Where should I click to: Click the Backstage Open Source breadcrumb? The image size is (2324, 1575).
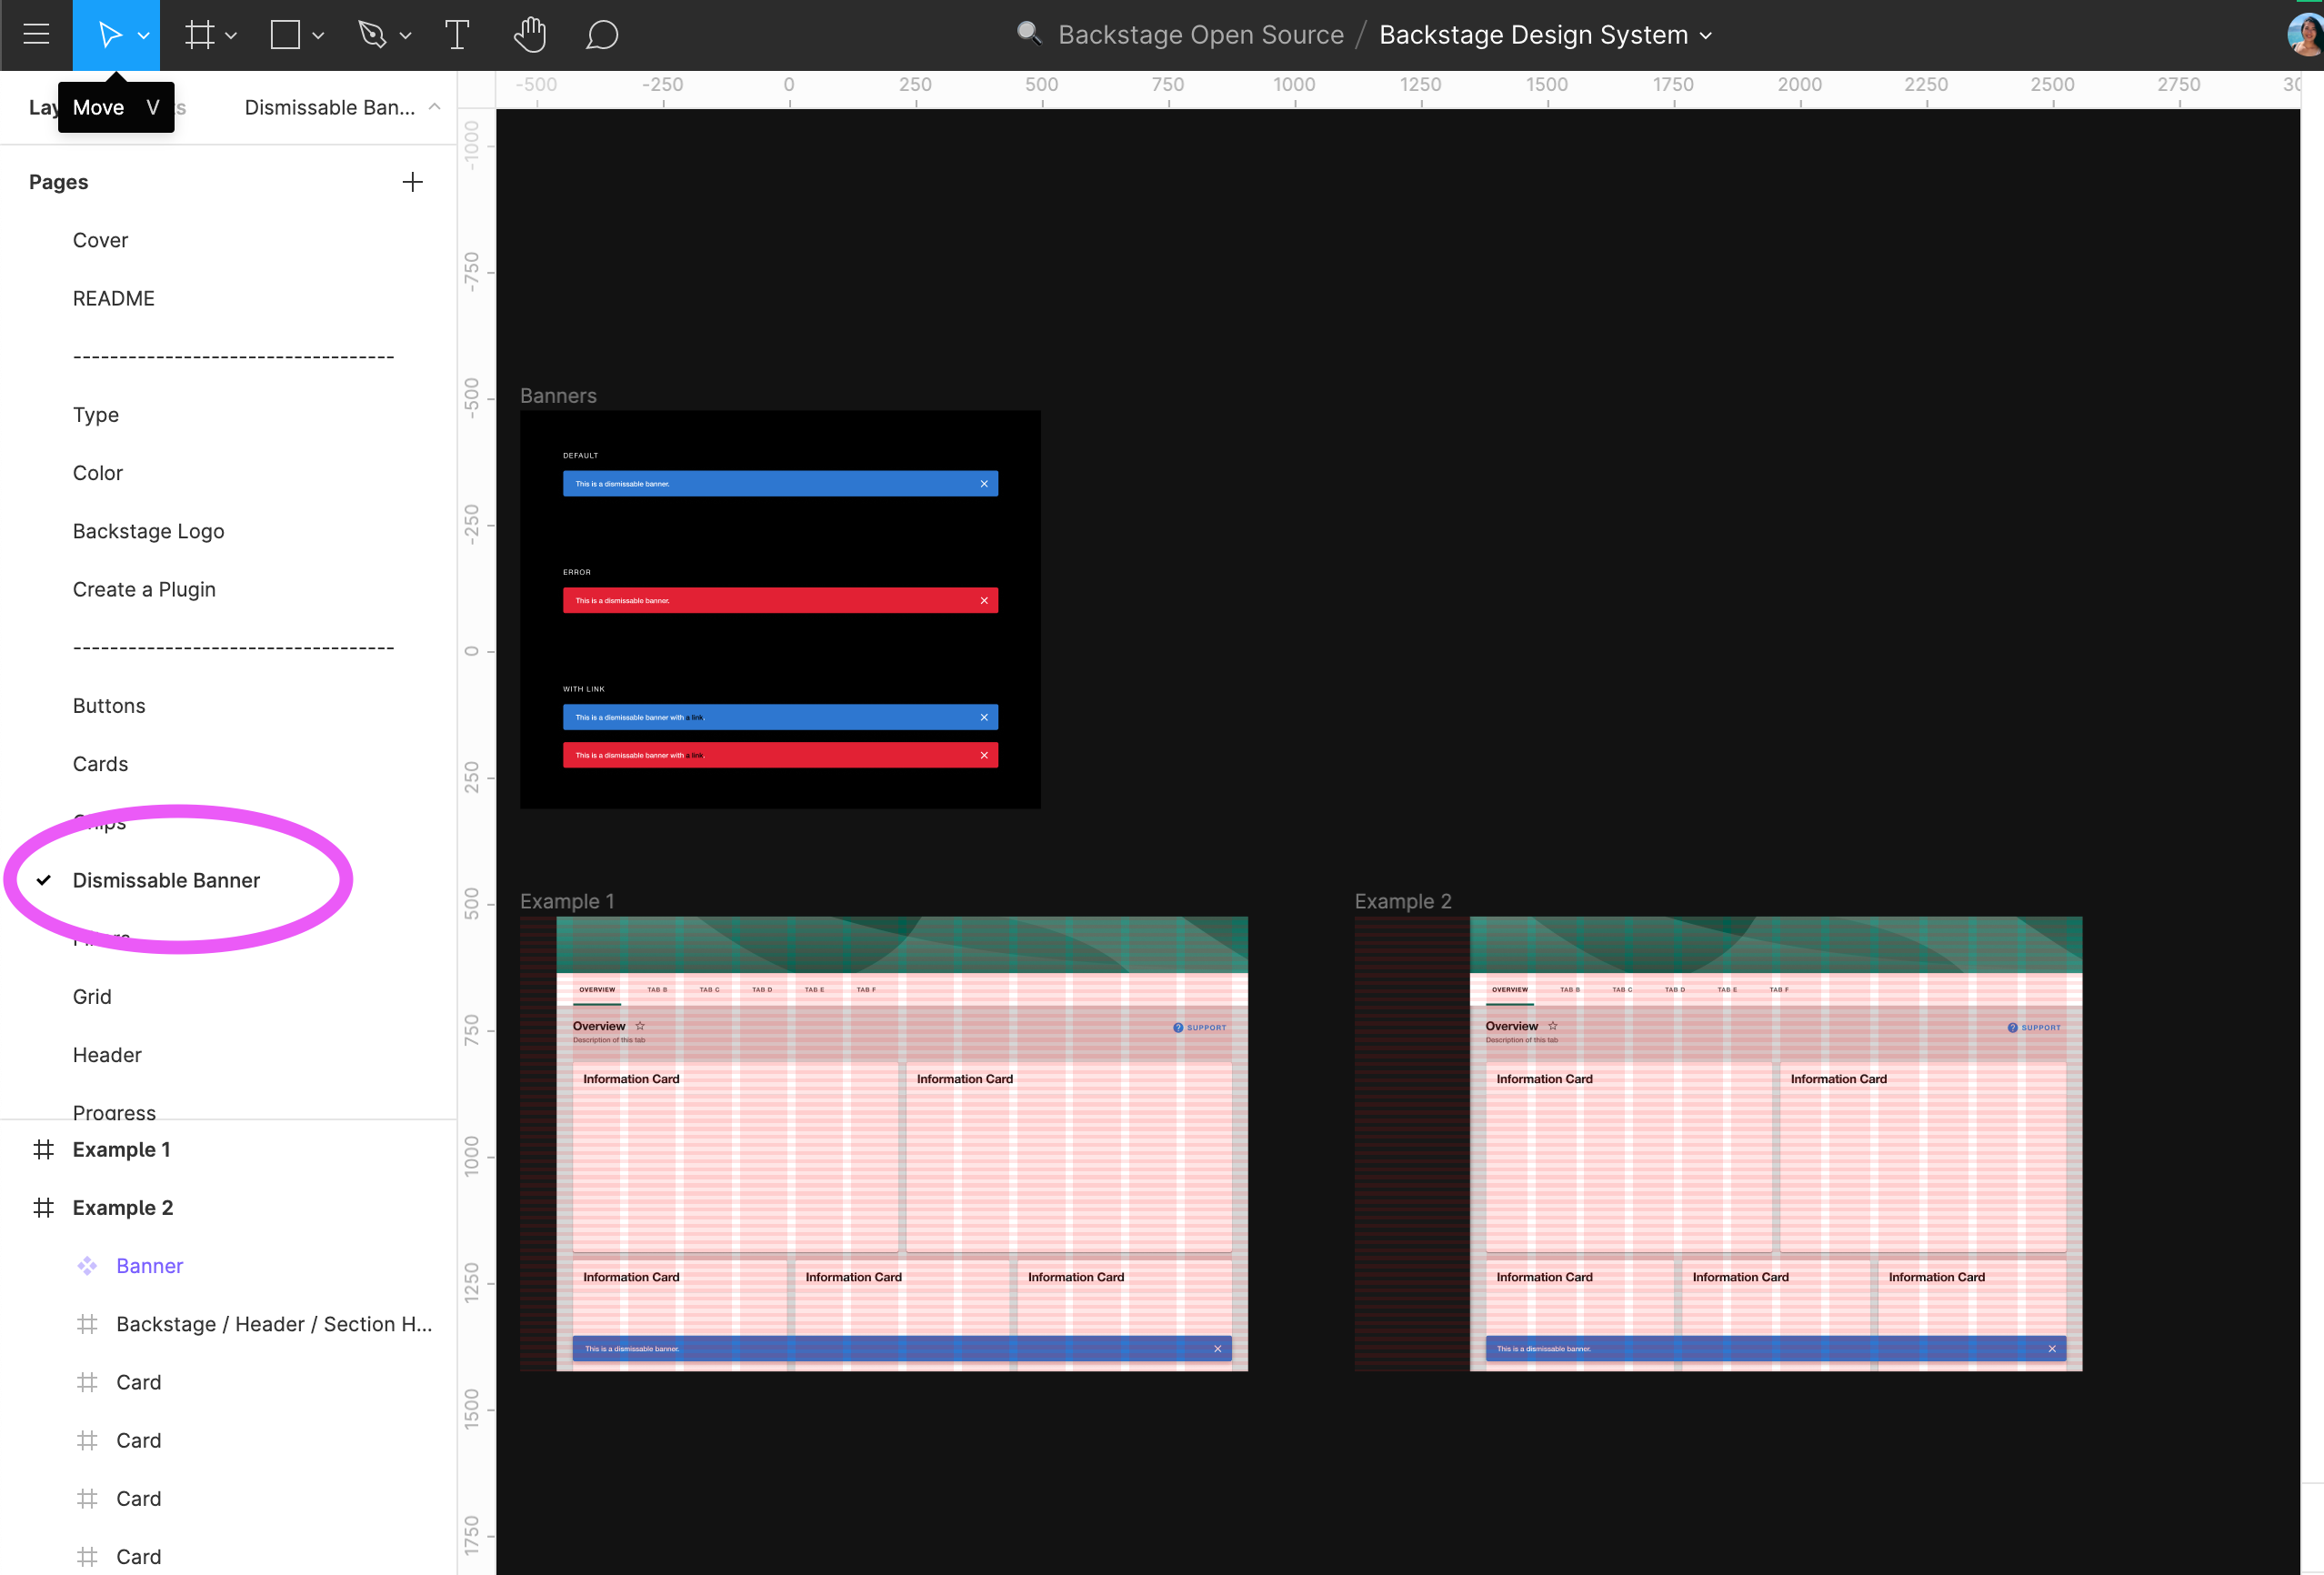pos(1200,33)
